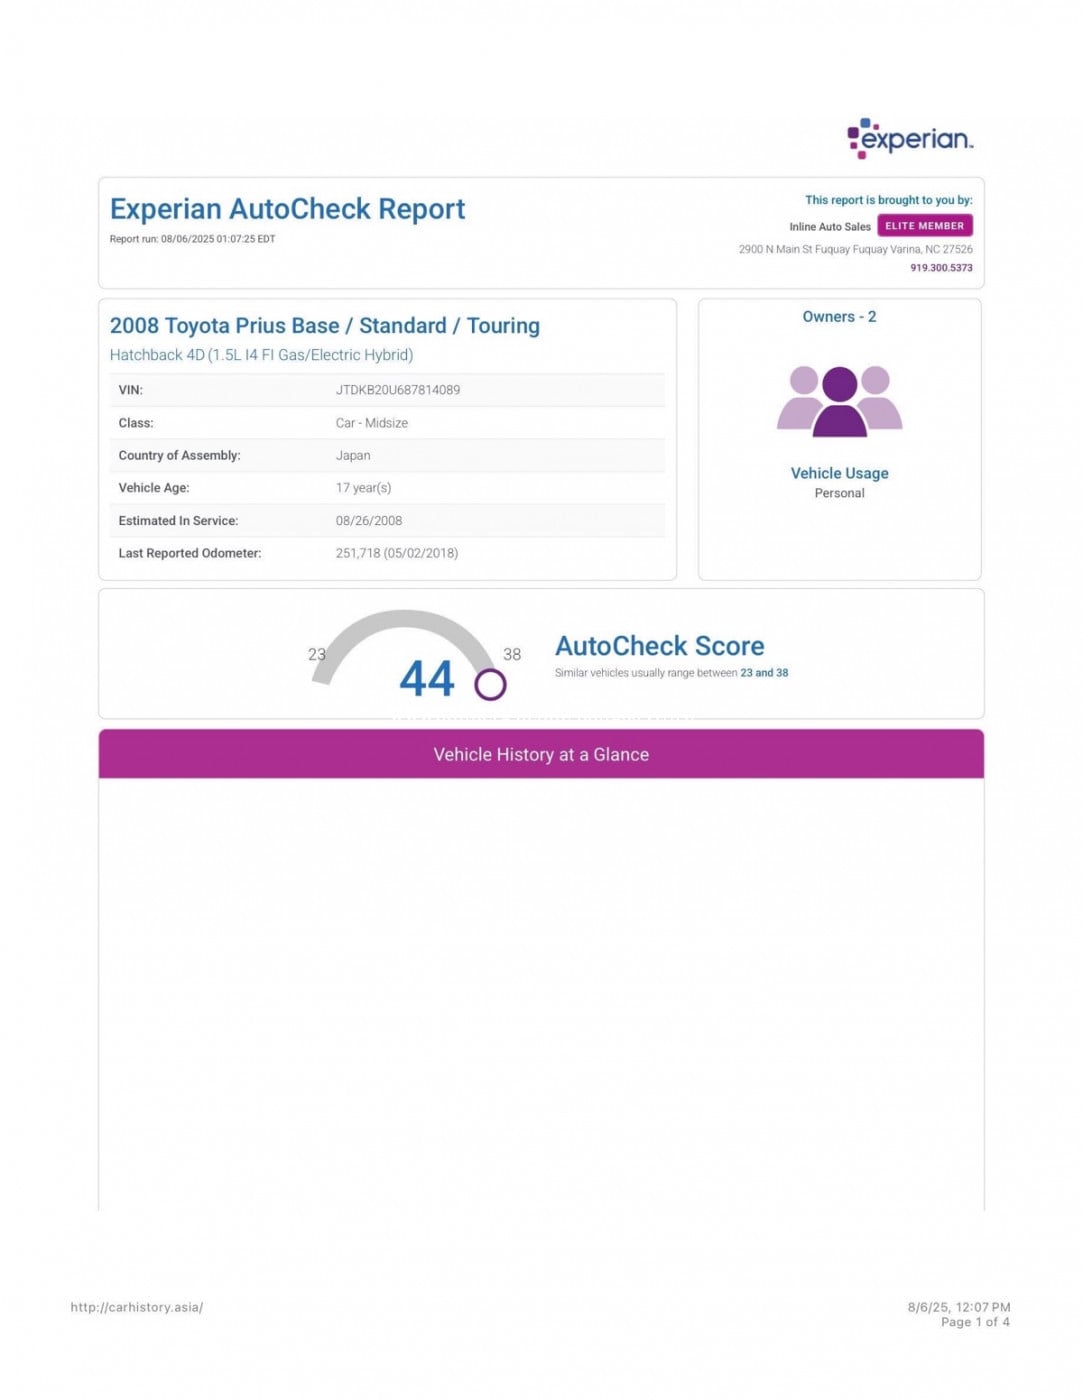Click the purple circle marker on the score gauge
Viewport: 1083px width, 1400px height.
point(490,685)
